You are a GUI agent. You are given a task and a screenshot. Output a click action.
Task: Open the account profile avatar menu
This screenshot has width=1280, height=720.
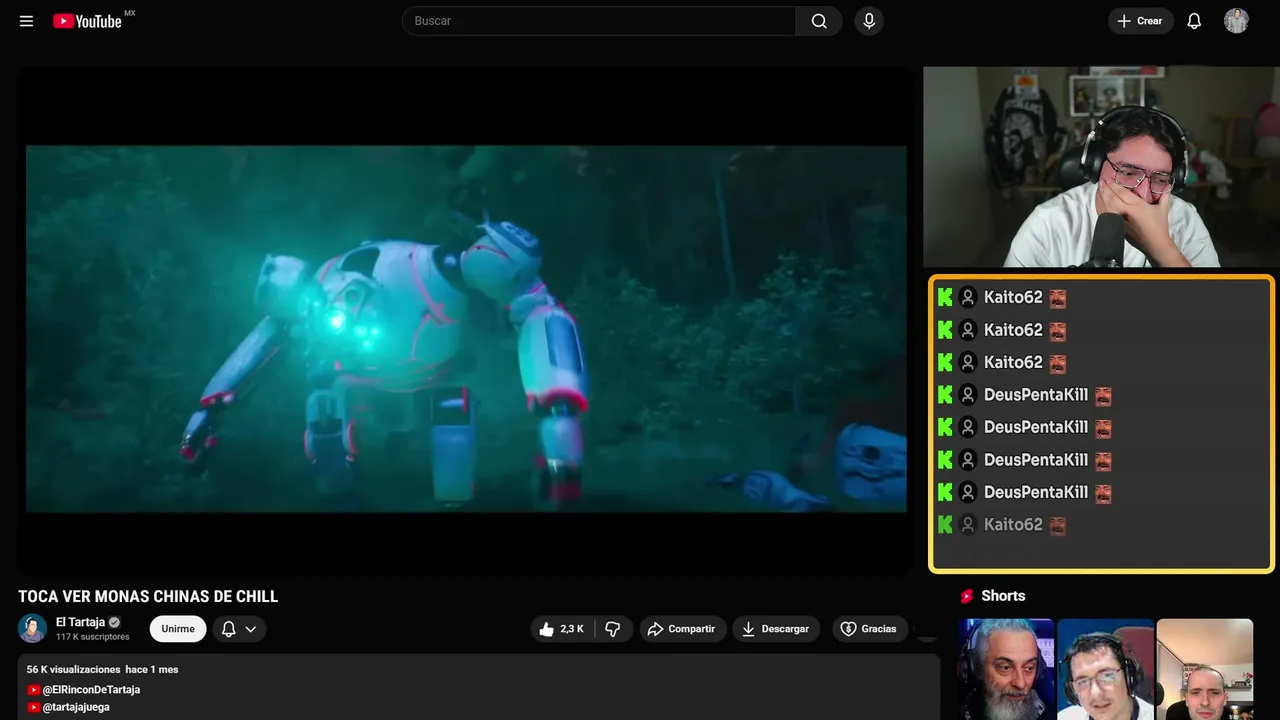click(1236, 21)
